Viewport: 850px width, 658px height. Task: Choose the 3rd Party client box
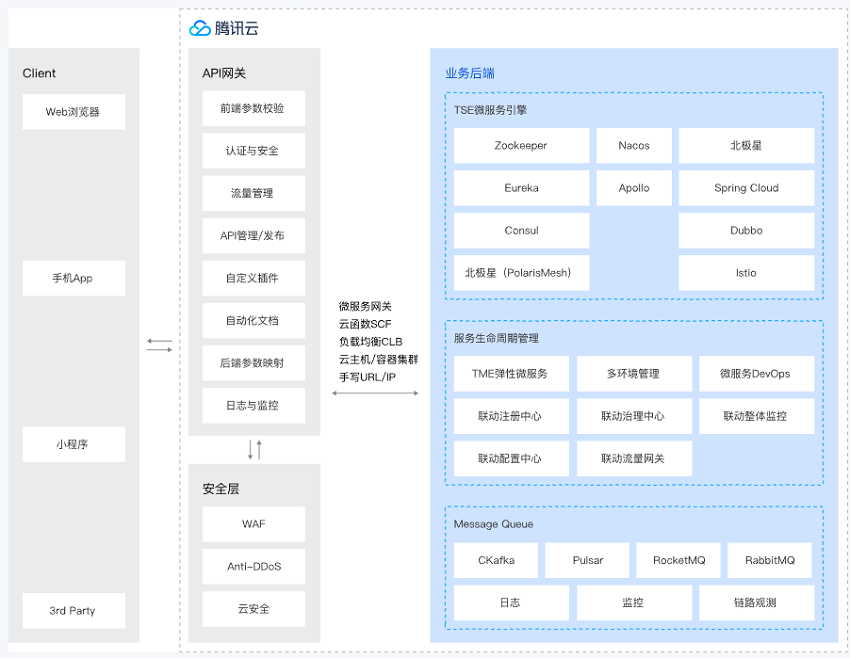click(x=74, y=611)
